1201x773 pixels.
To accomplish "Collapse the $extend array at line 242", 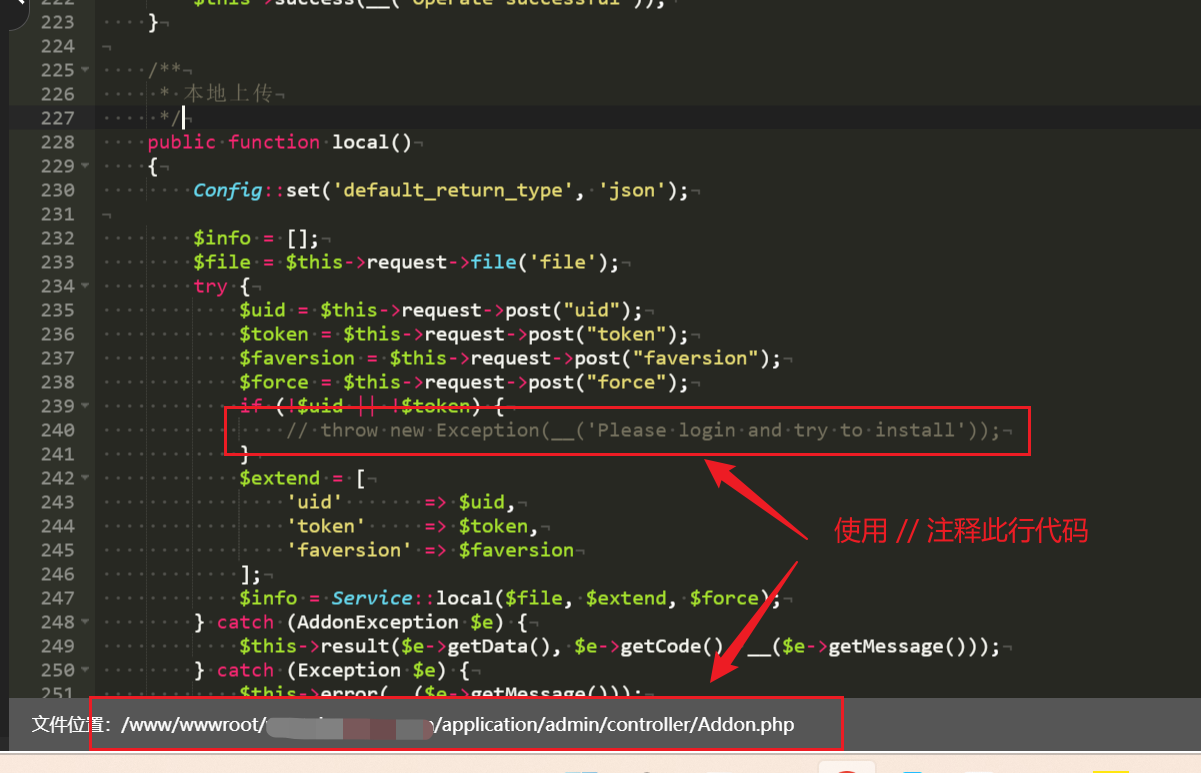I will coord(85,478).
